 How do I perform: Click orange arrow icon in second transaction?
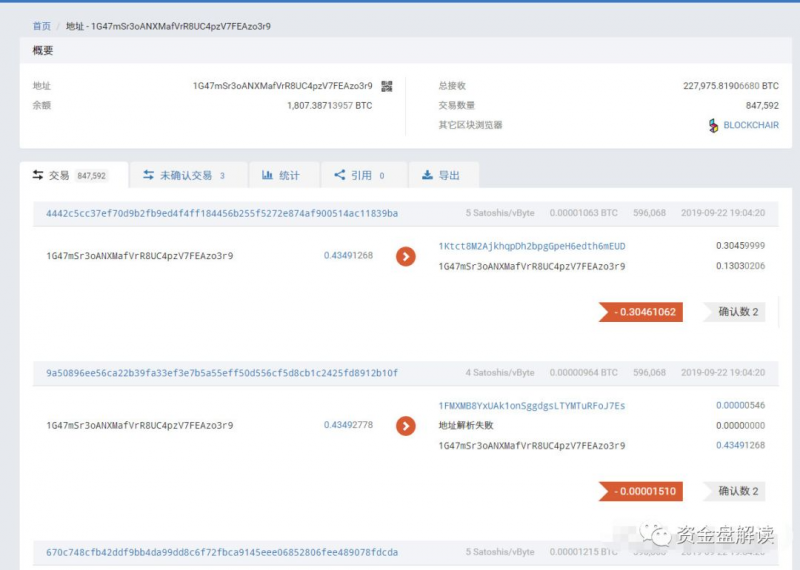point(406,426)
